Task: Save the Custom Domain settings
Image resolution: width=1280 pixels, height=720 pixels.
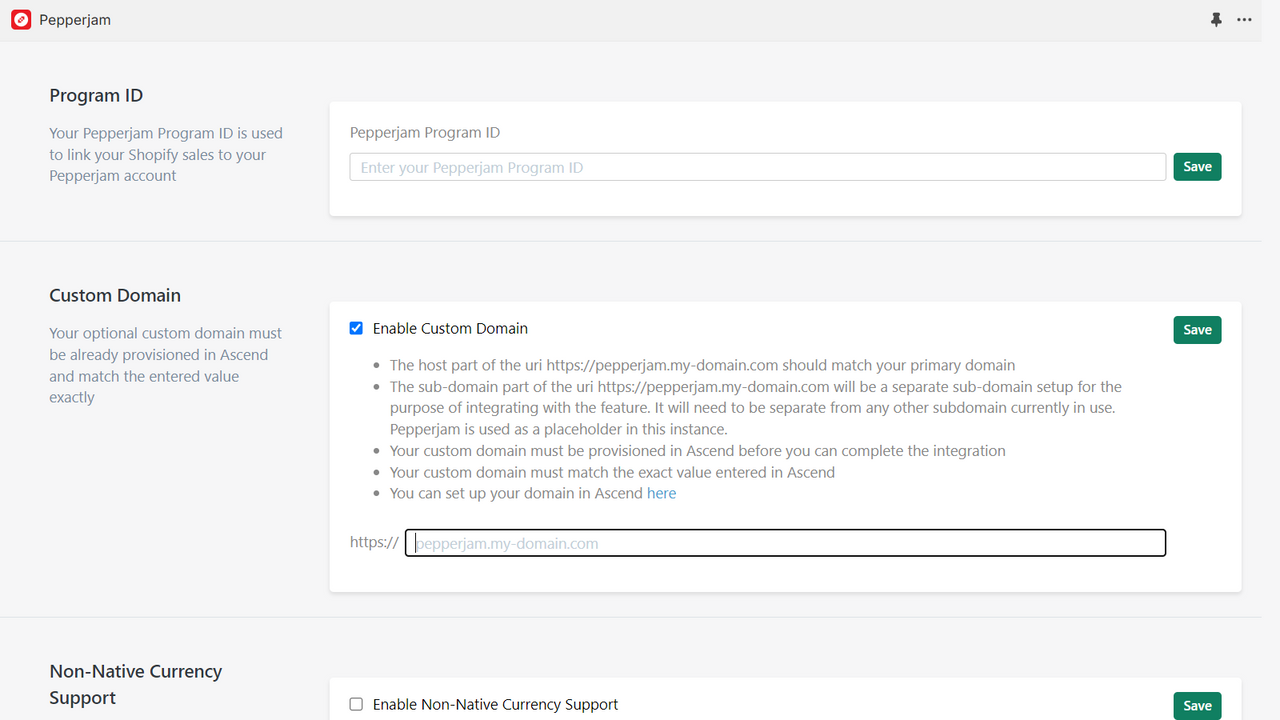Action: 1197,330
